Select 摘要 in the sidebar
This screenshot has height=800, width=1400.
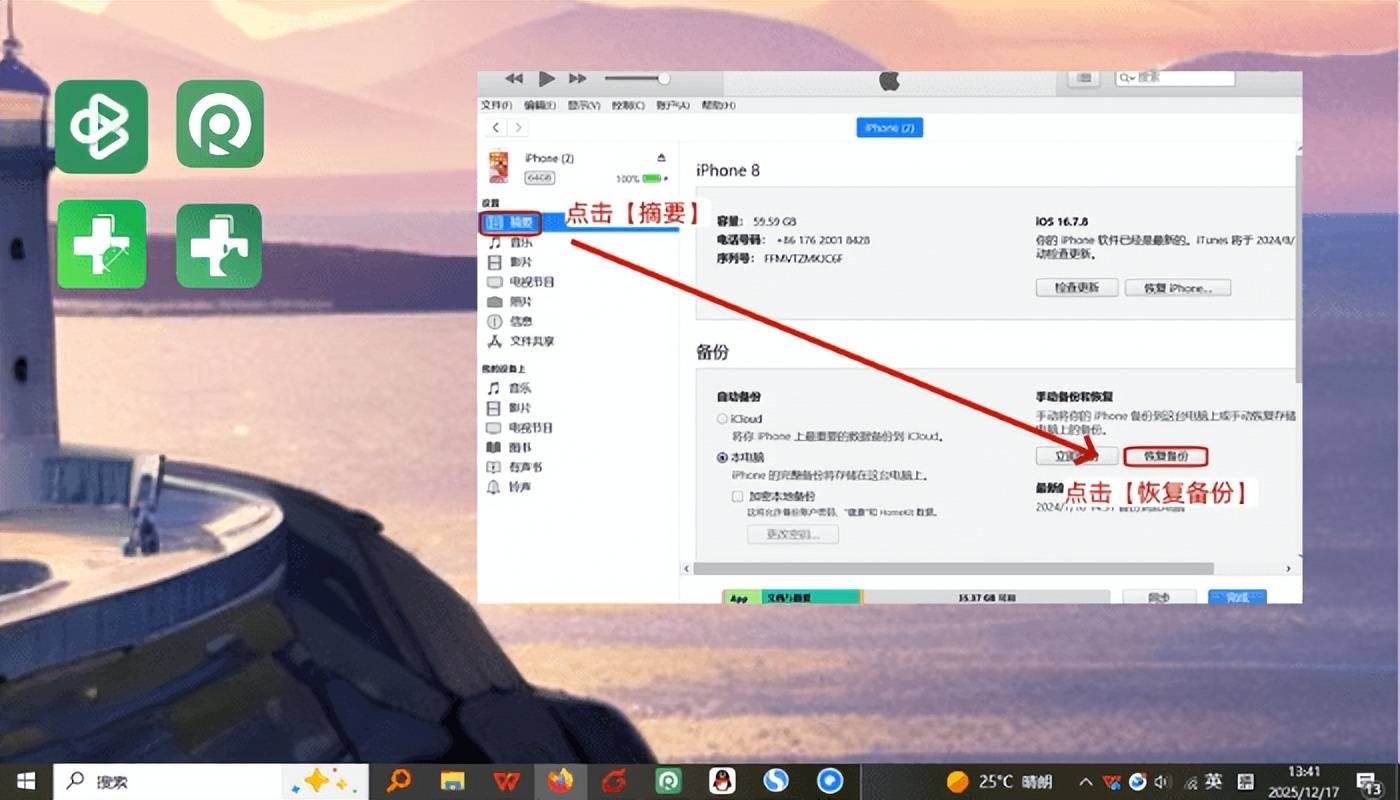click(512, 223)
